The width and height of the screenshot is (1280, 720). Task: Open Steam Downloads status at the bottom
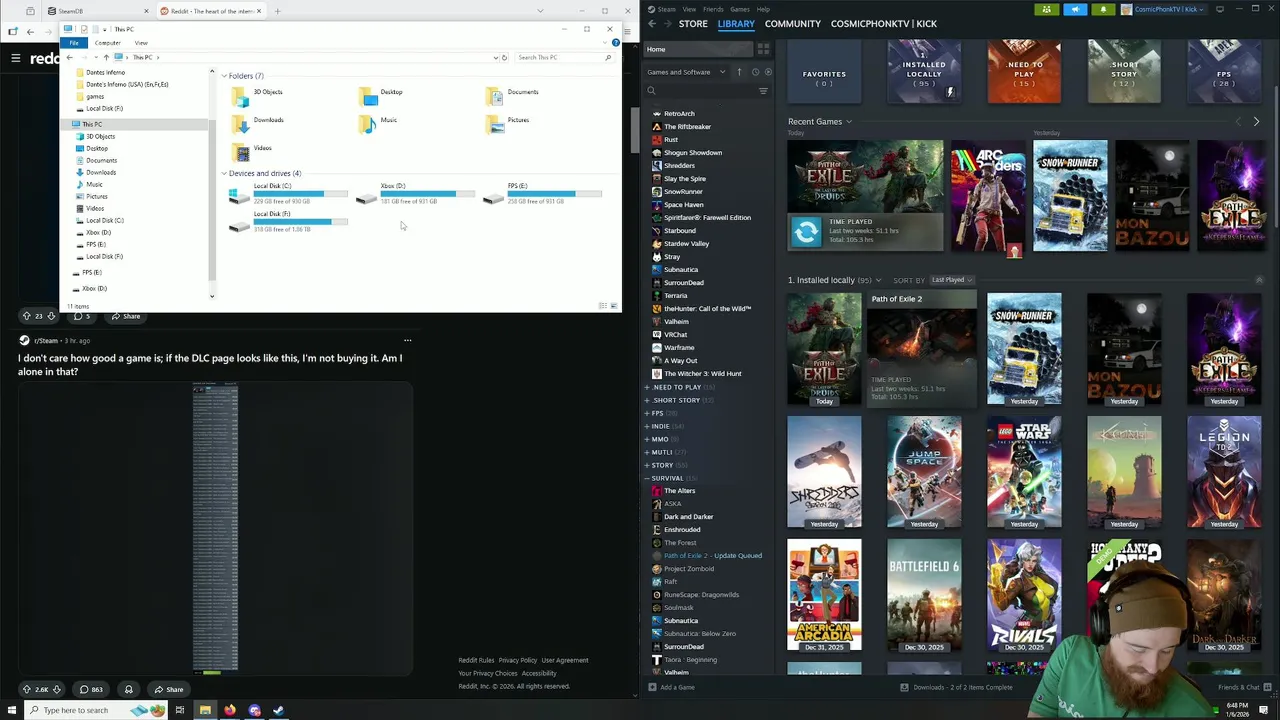[x=957, y=687]
